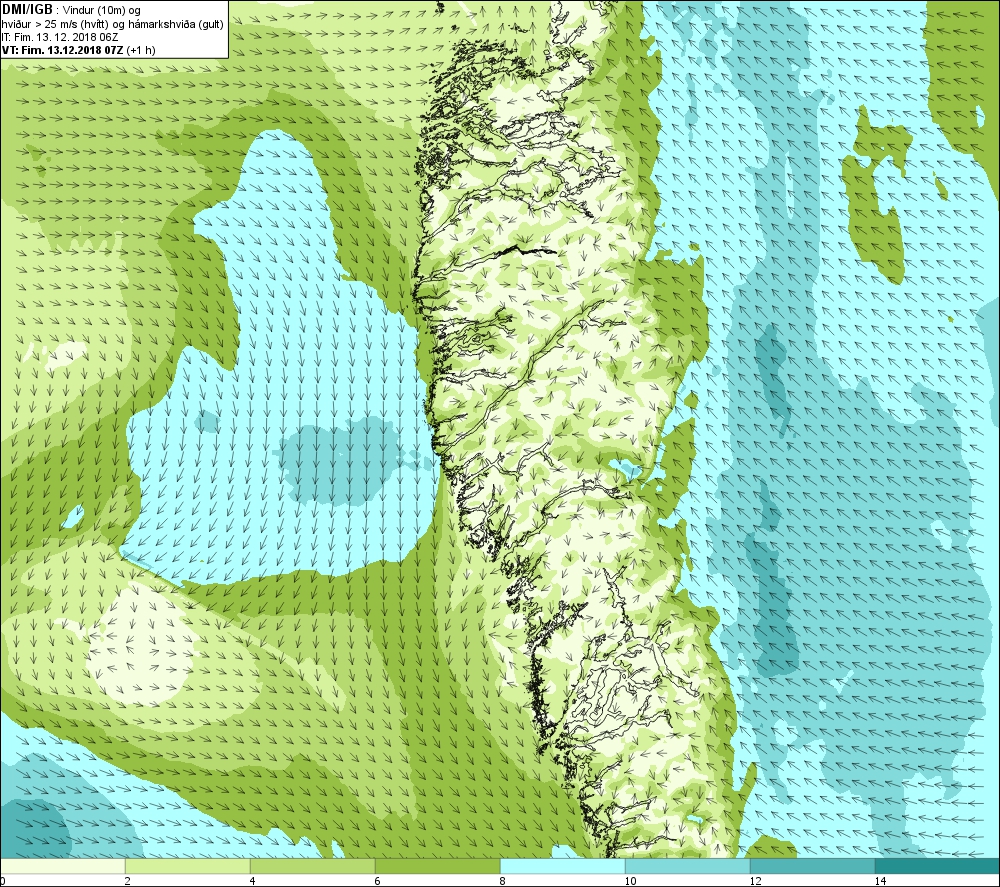Click the legend value 4

tap(253, 881)
